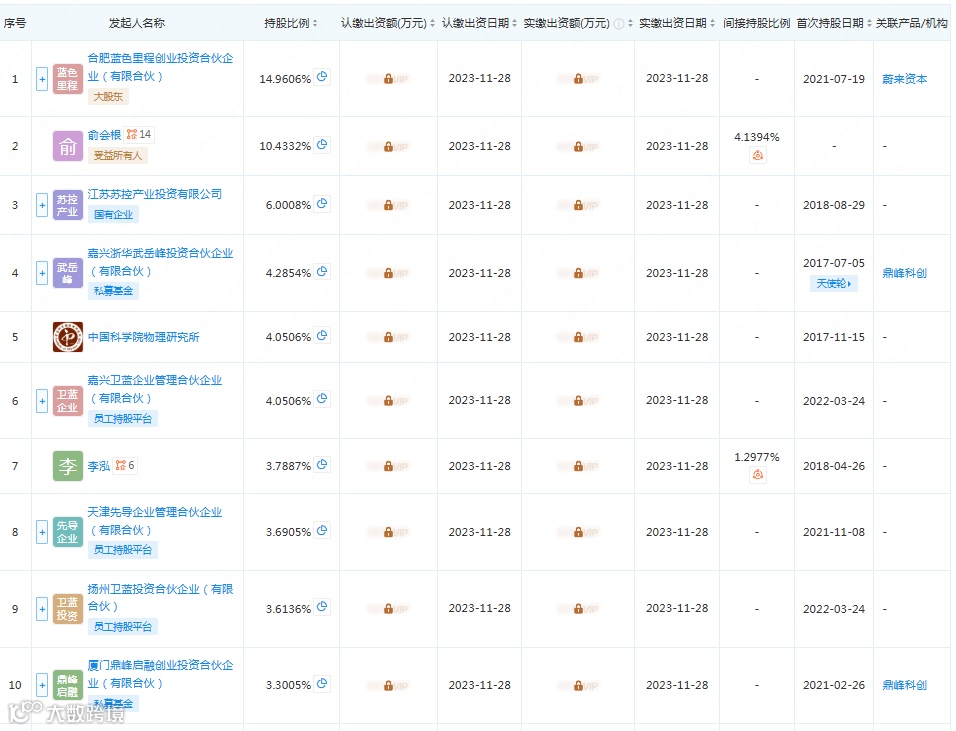Viewport: 956px width, 731px height.
Task: Expand row 3 江苏苏控产业投资 plus button
Action: 42,205
